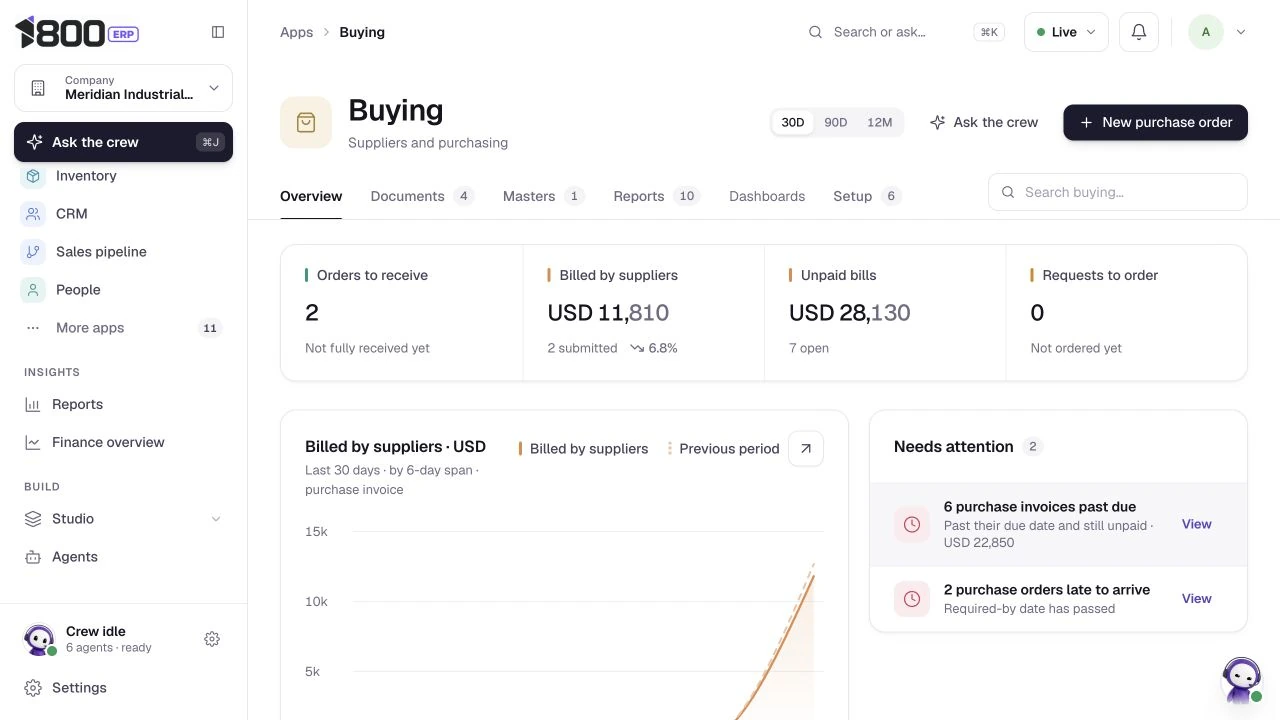Click the CRM people icon
Viewport: 1280px width, 720px height.
point(33,214)
